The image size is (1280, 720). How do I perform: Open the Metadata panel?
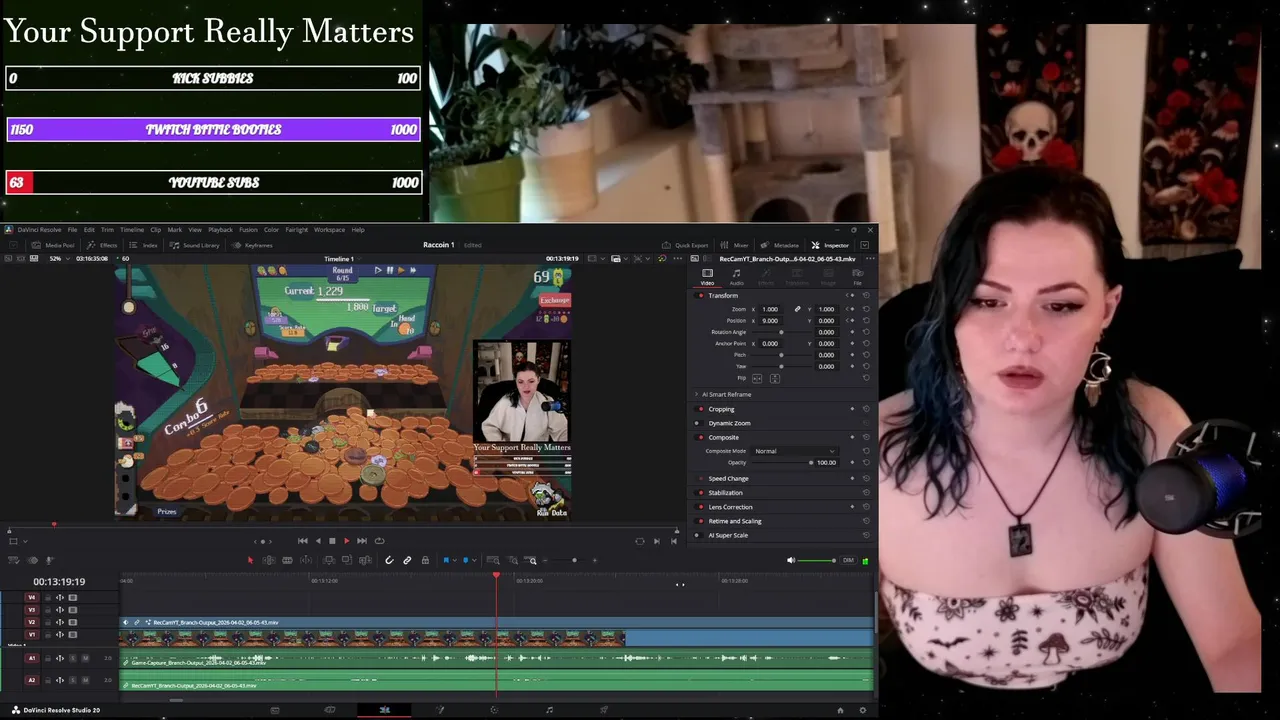tap(781, 245)
